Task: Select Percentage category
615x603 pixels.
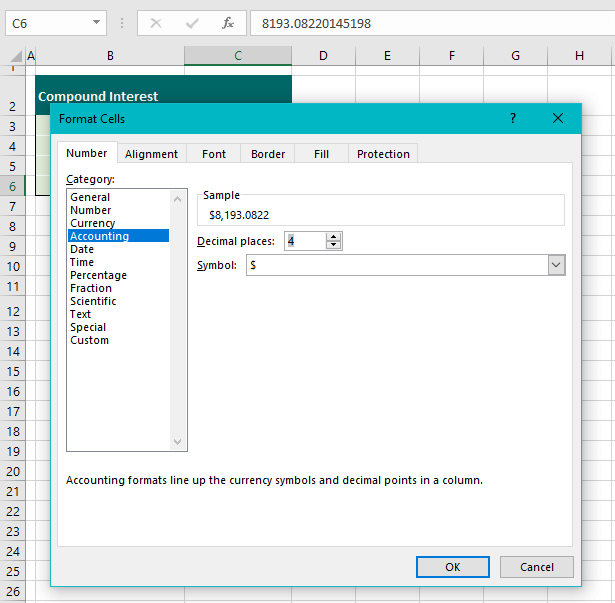Action: (98, 275)
